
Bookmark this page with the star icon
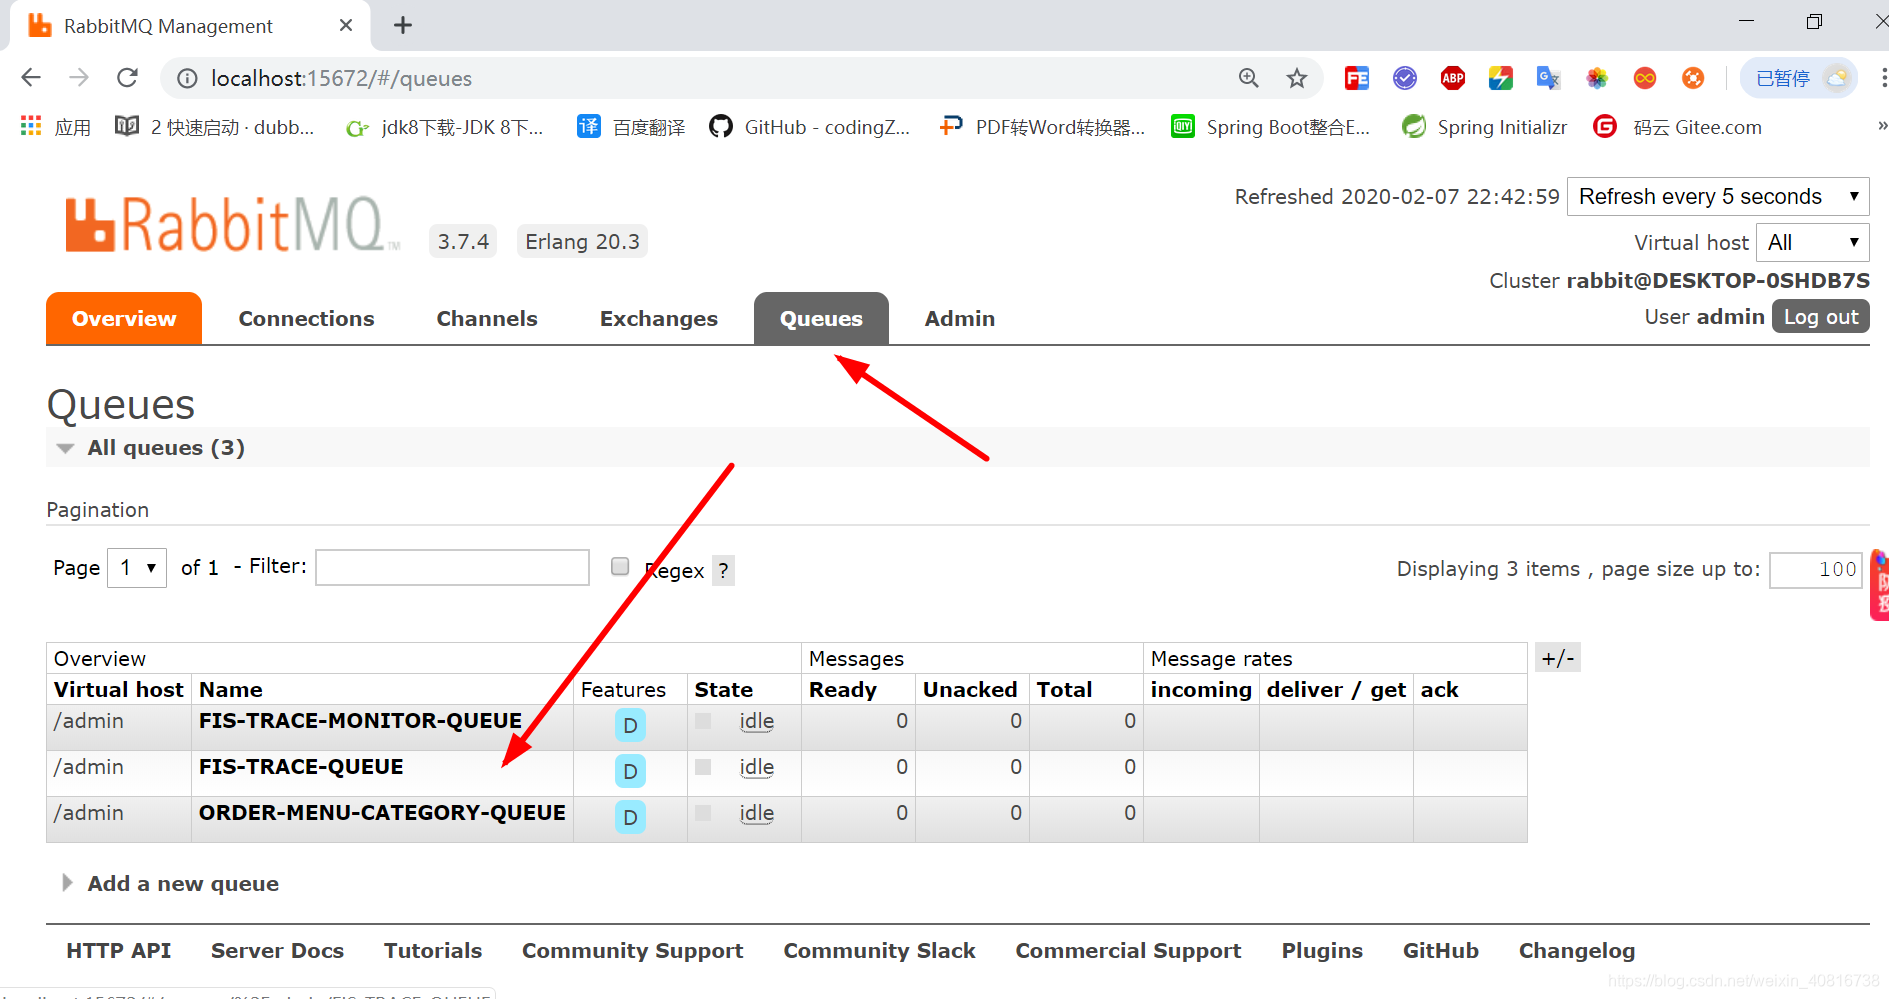click(x=1297, y=78)
